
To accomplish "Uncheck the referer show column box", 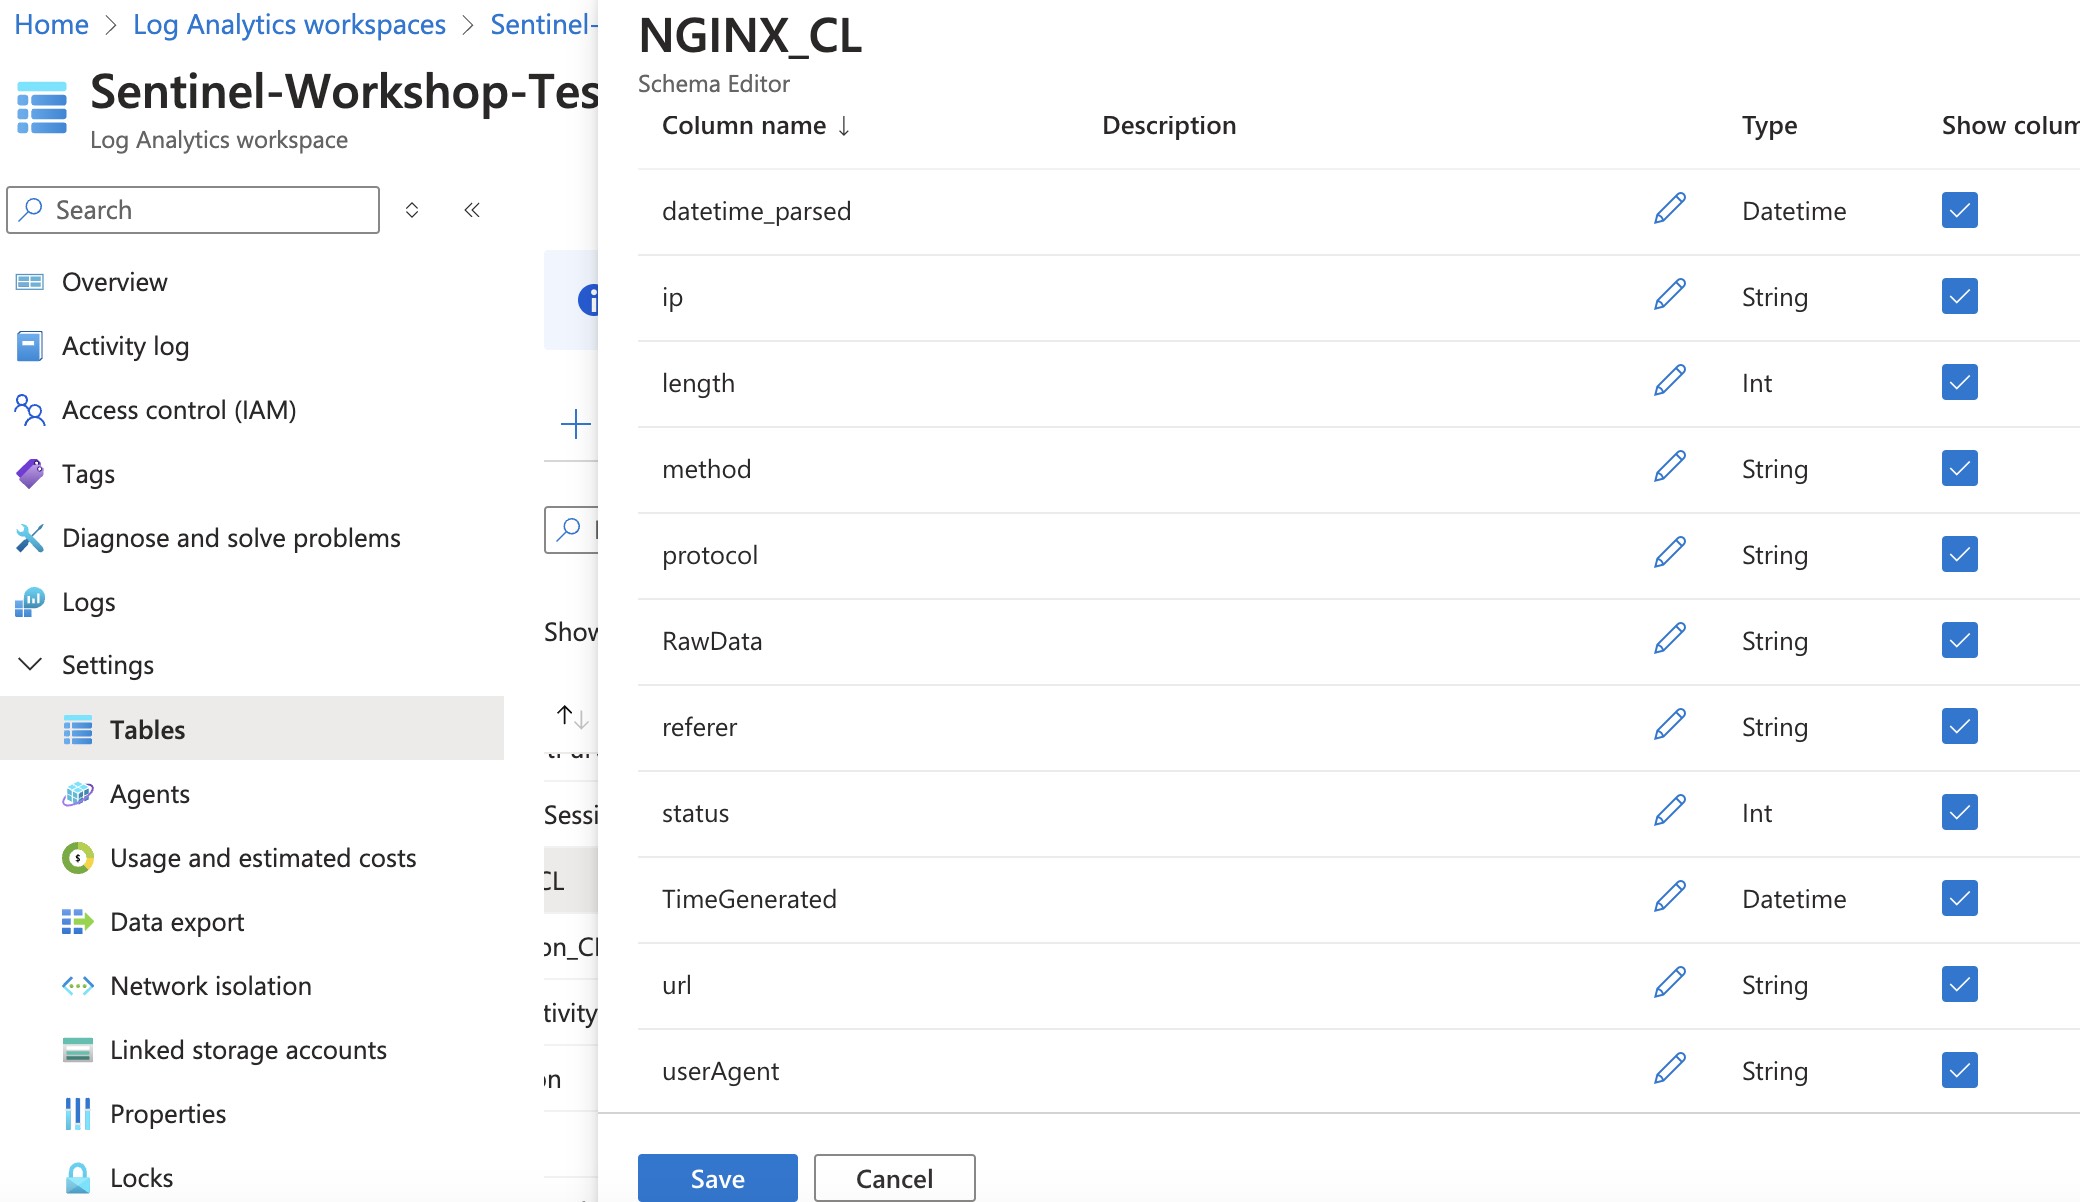I will point(1960,726).
